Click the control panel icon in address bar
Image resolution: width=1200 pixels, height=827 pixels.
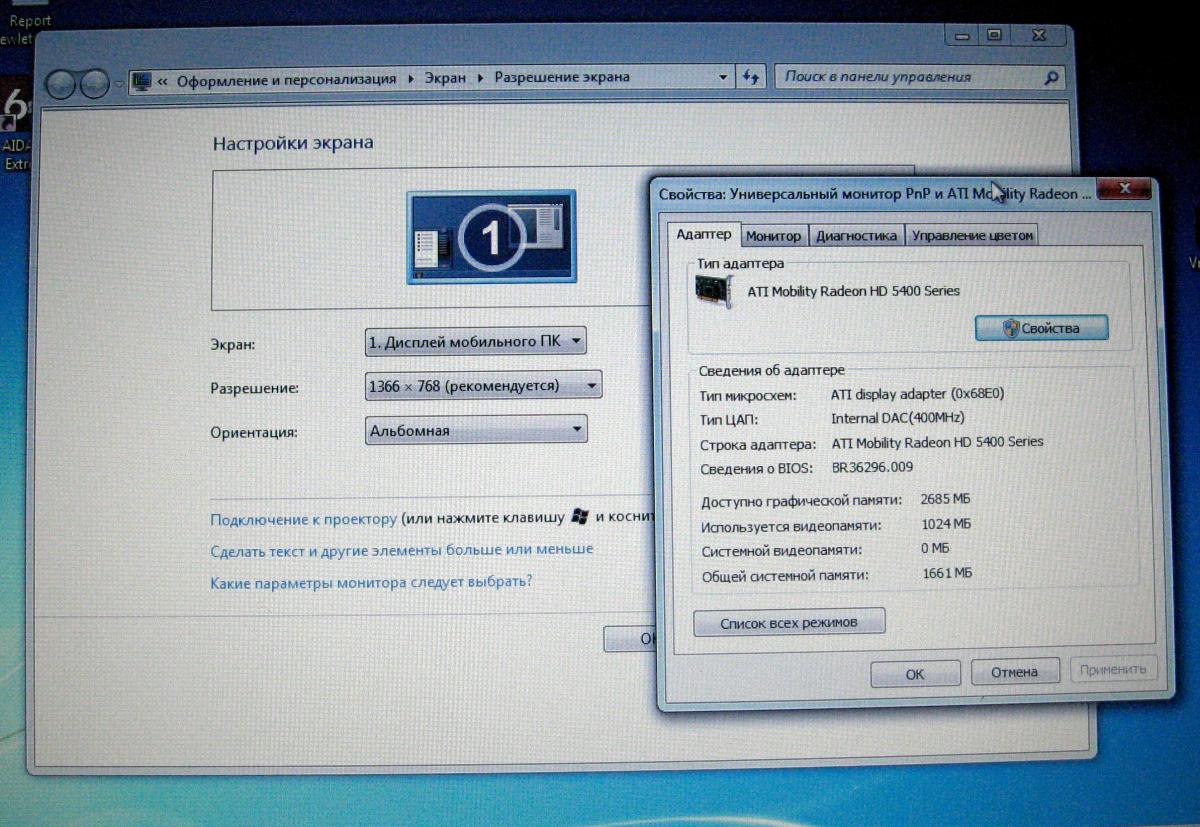(x=142, y=79)
